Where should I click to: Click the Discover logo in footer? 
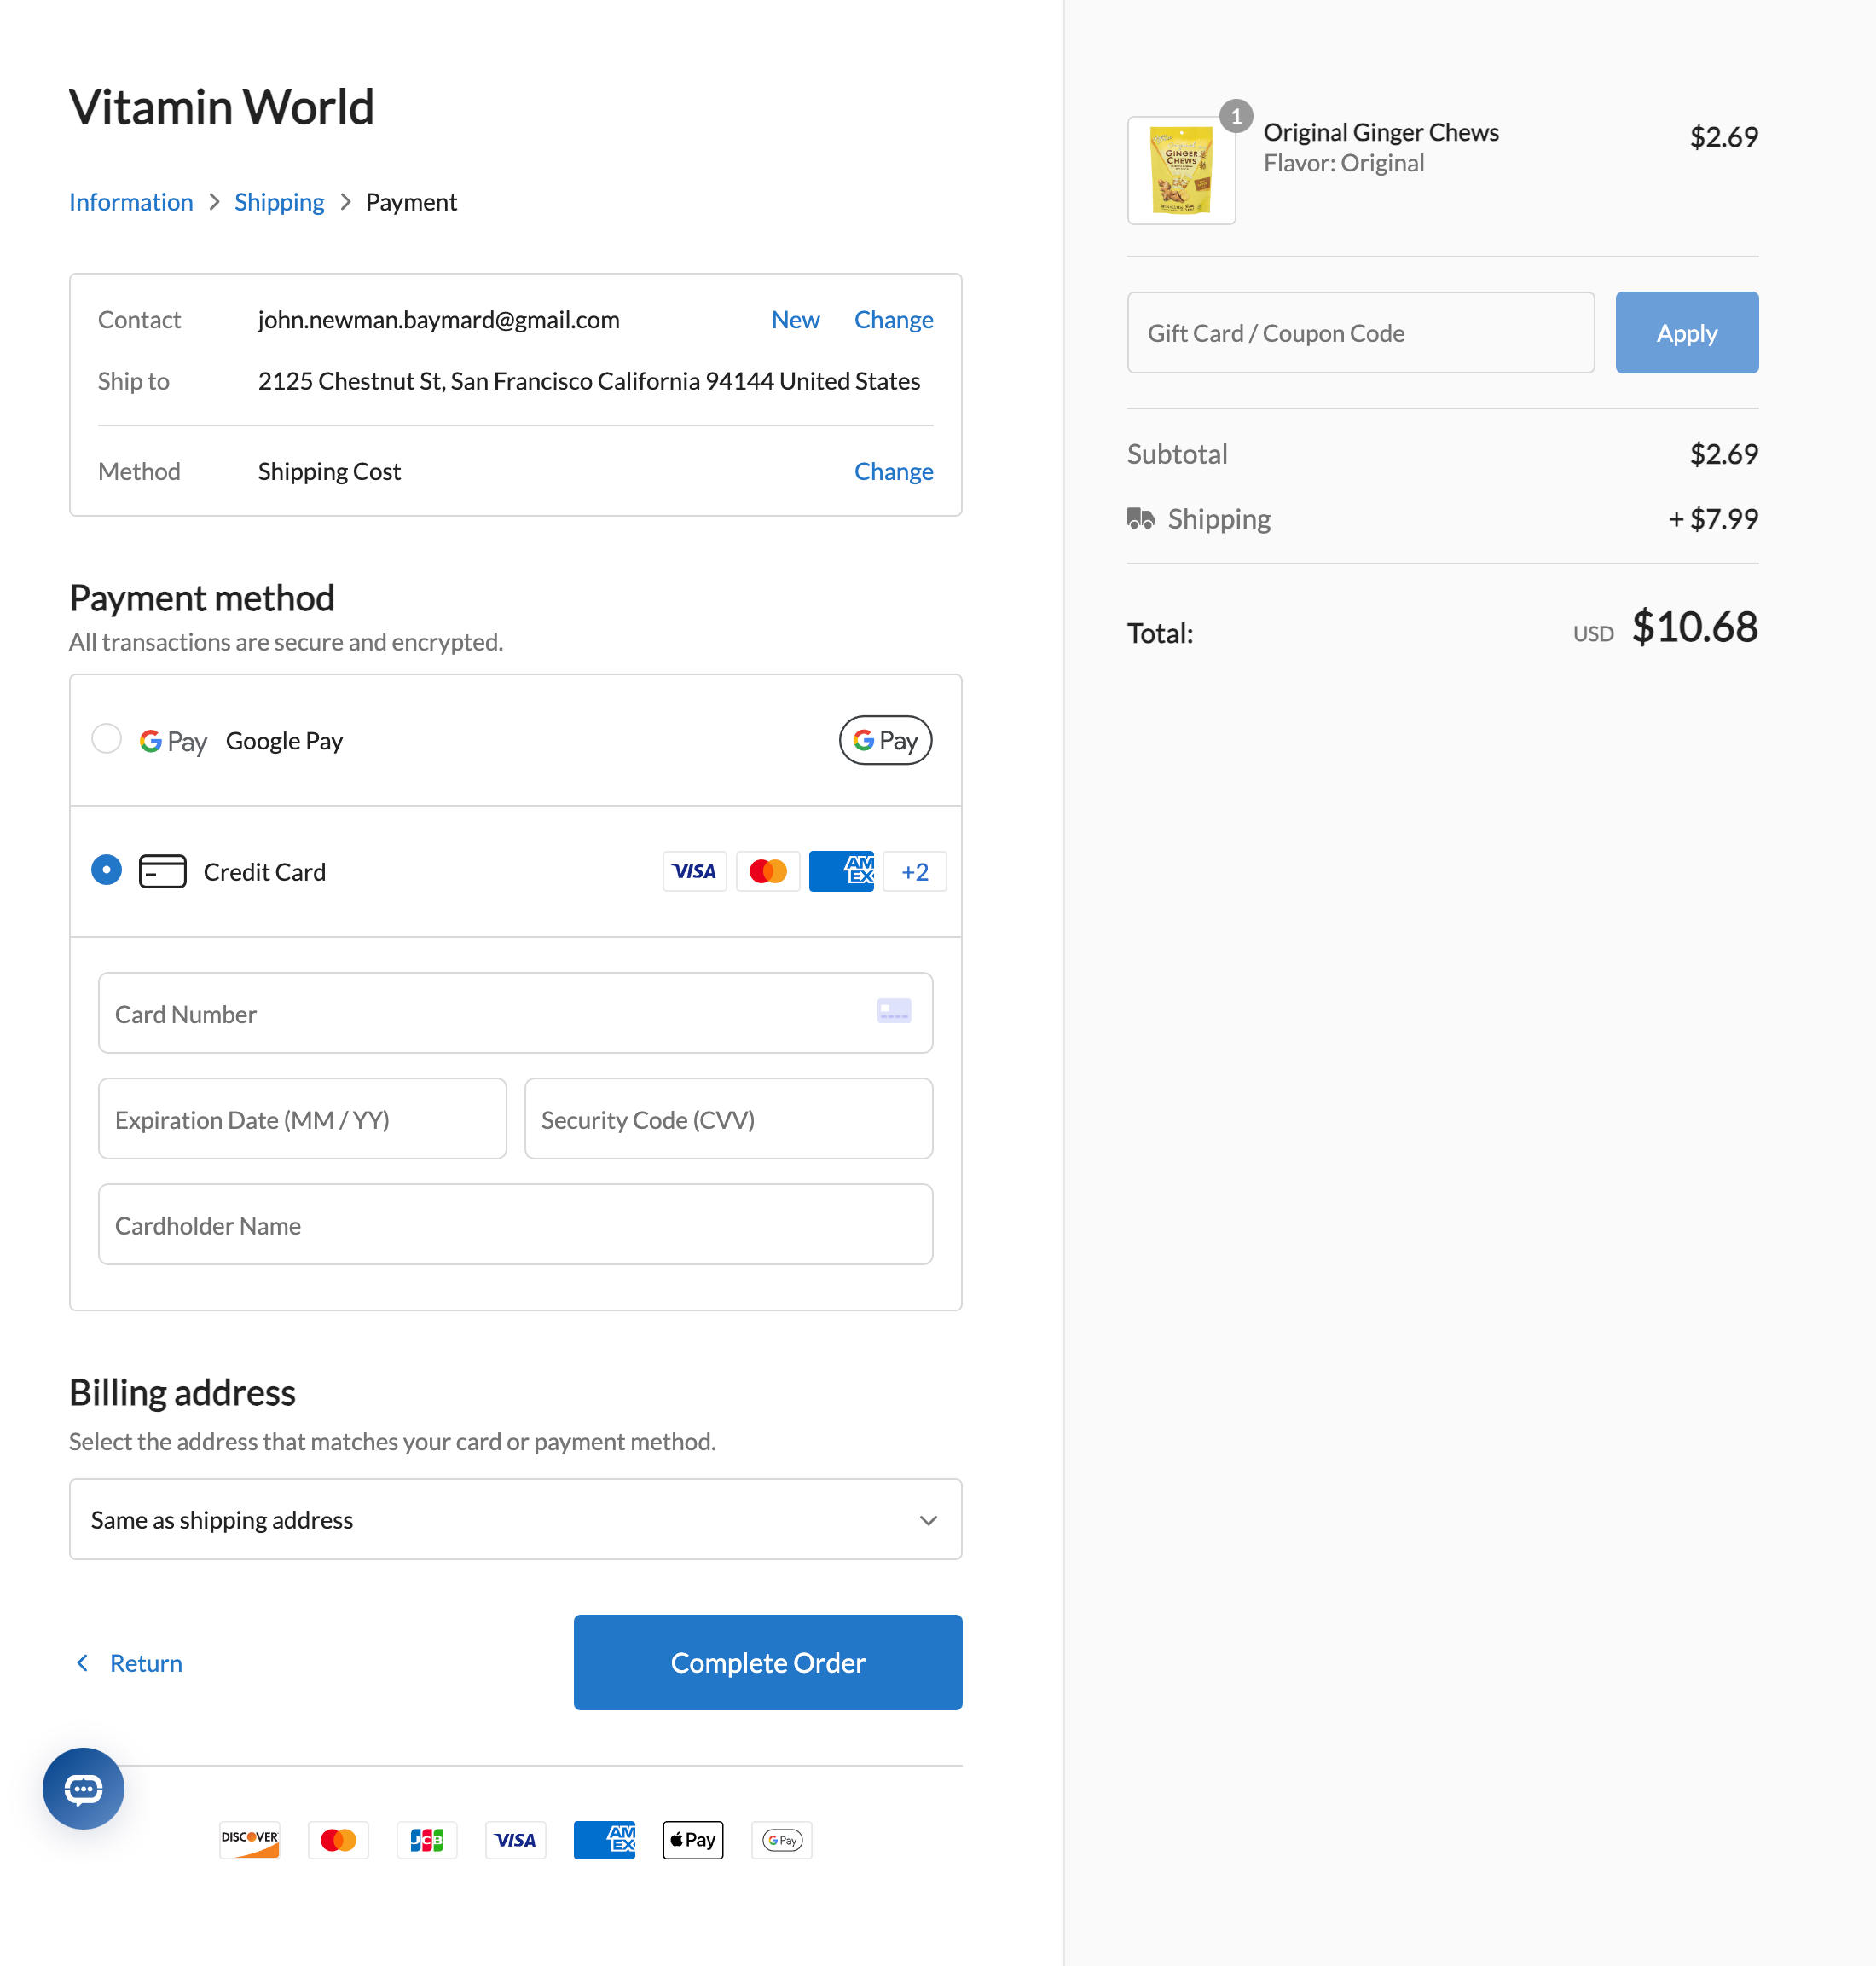coord(249,1839)
